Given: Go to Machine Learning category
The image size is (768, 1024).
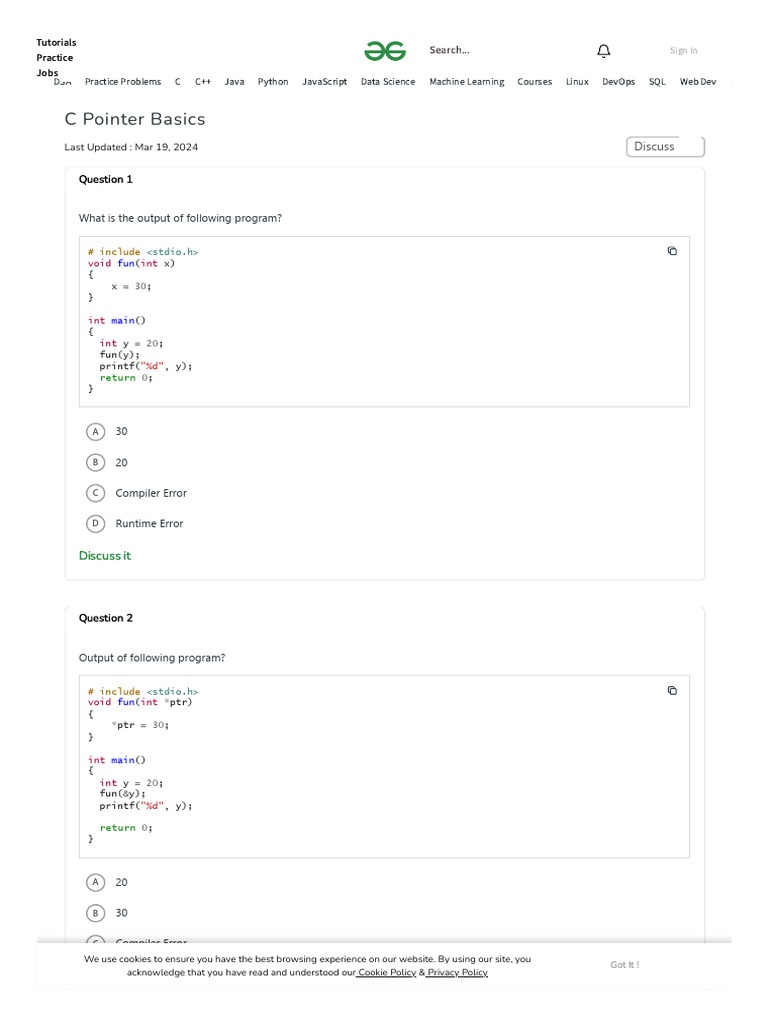Looking at the screenshot, I should pos(466,82).
